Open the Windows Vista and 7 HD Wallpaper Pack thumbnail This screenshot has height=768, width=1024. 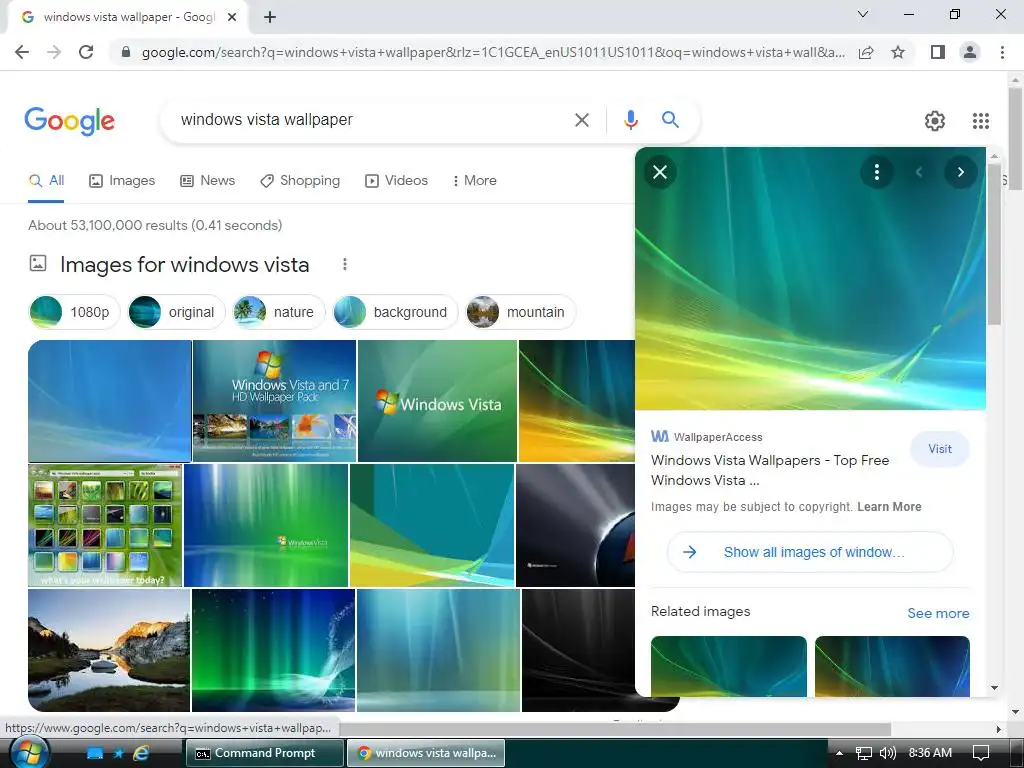coord(274,401)
